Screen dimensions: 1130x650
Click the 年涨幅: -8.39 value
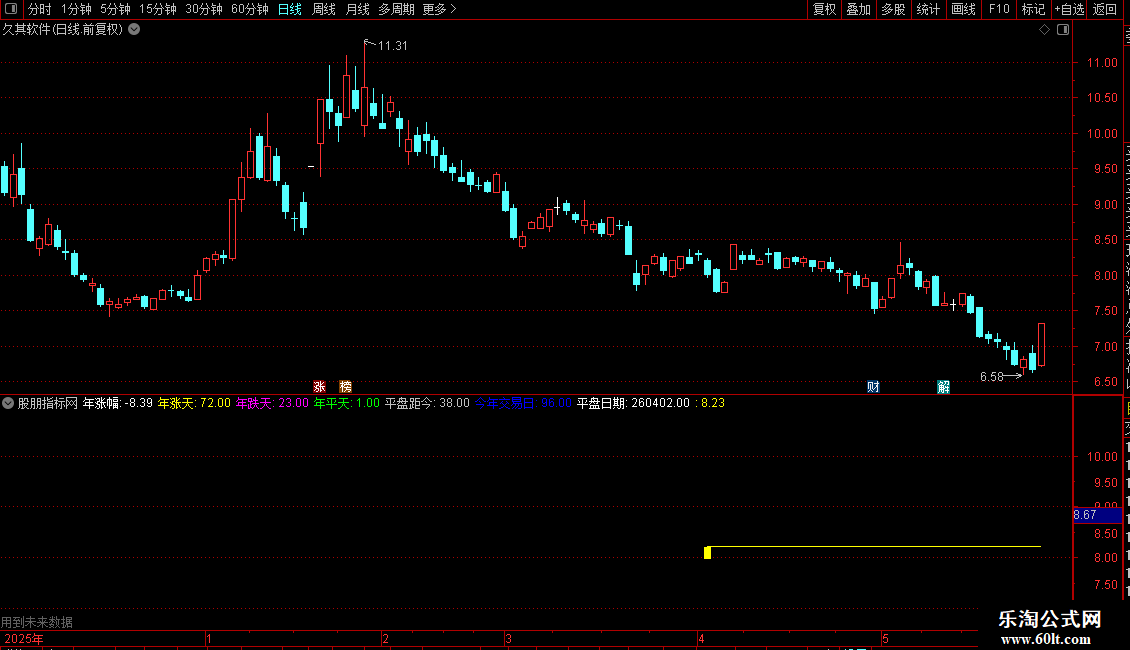click(x=117, y=404)
